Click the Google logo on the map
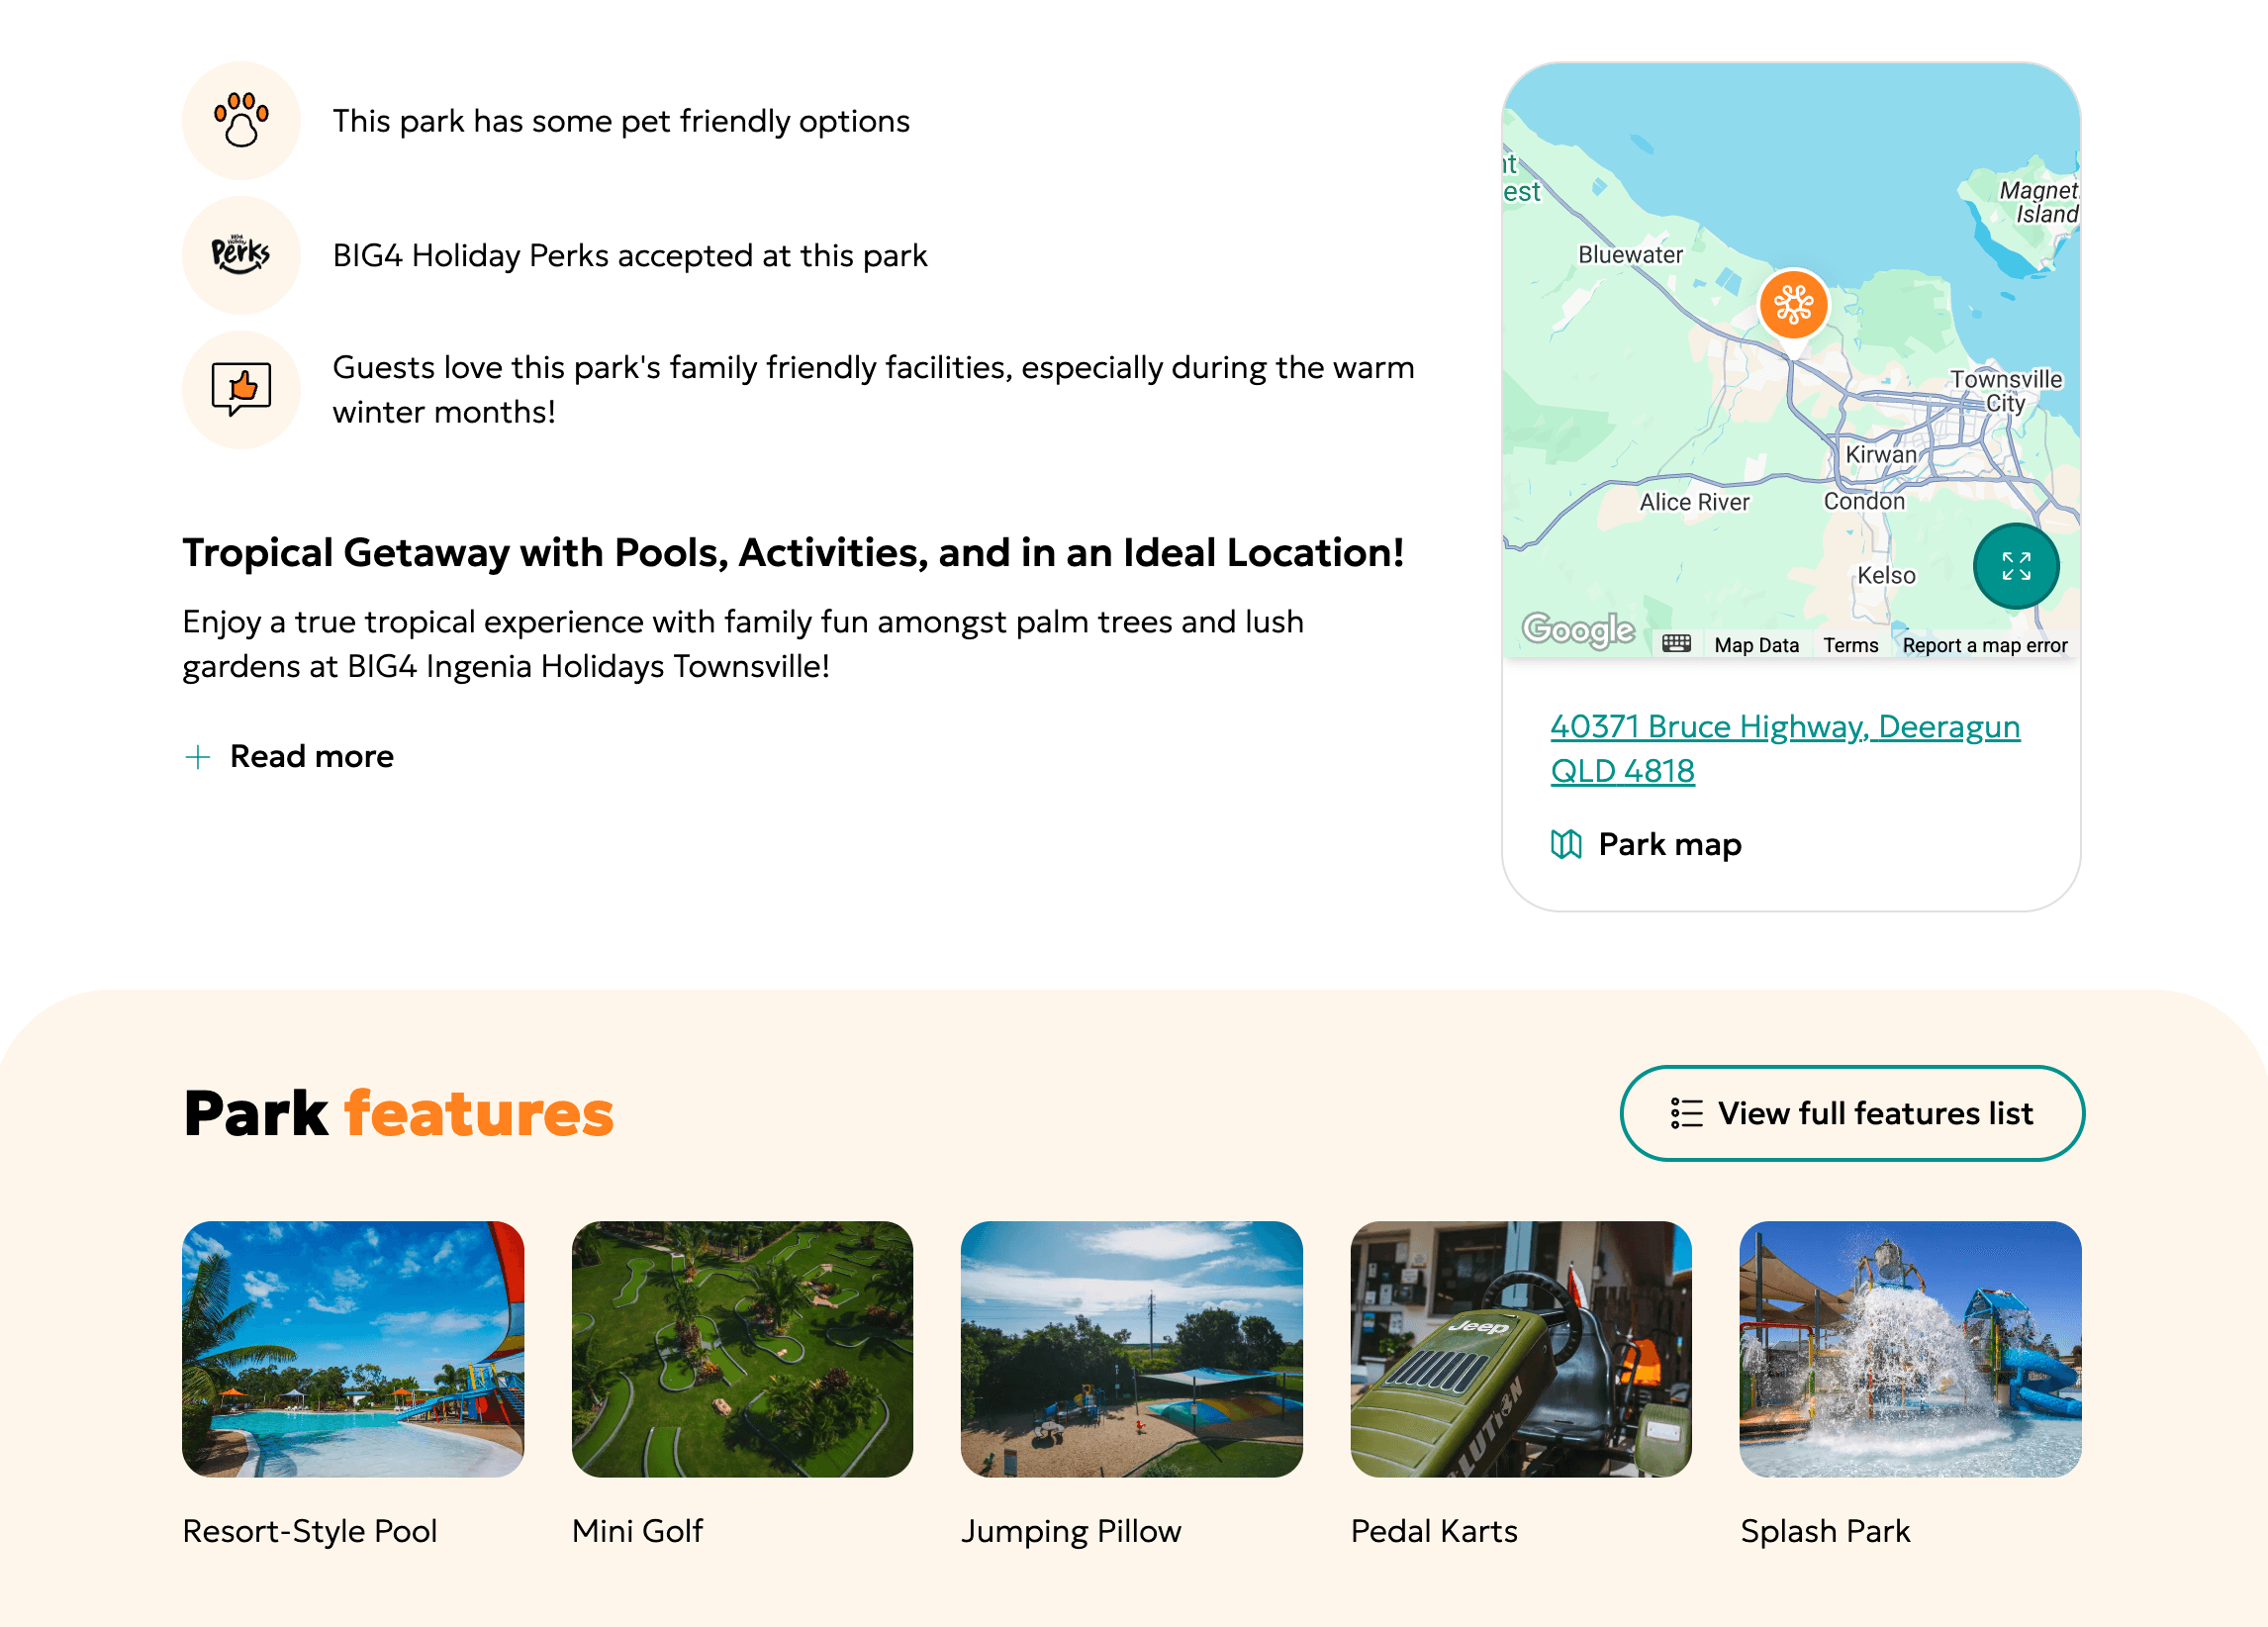The width and height of the screenshot is (2268, 1627). tap(1577, 629)
